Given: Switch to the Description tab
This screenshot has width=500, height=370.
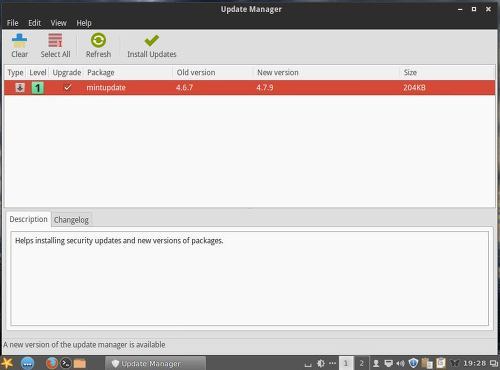Looking at the screenshot, I should point(28,219).
